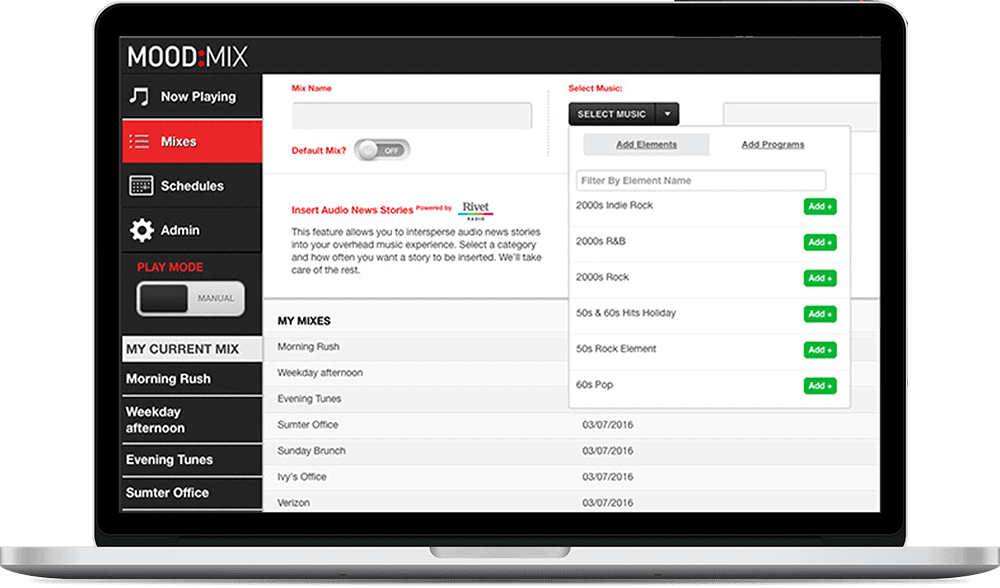Click the My Mixes heading

tap(304, 321)
